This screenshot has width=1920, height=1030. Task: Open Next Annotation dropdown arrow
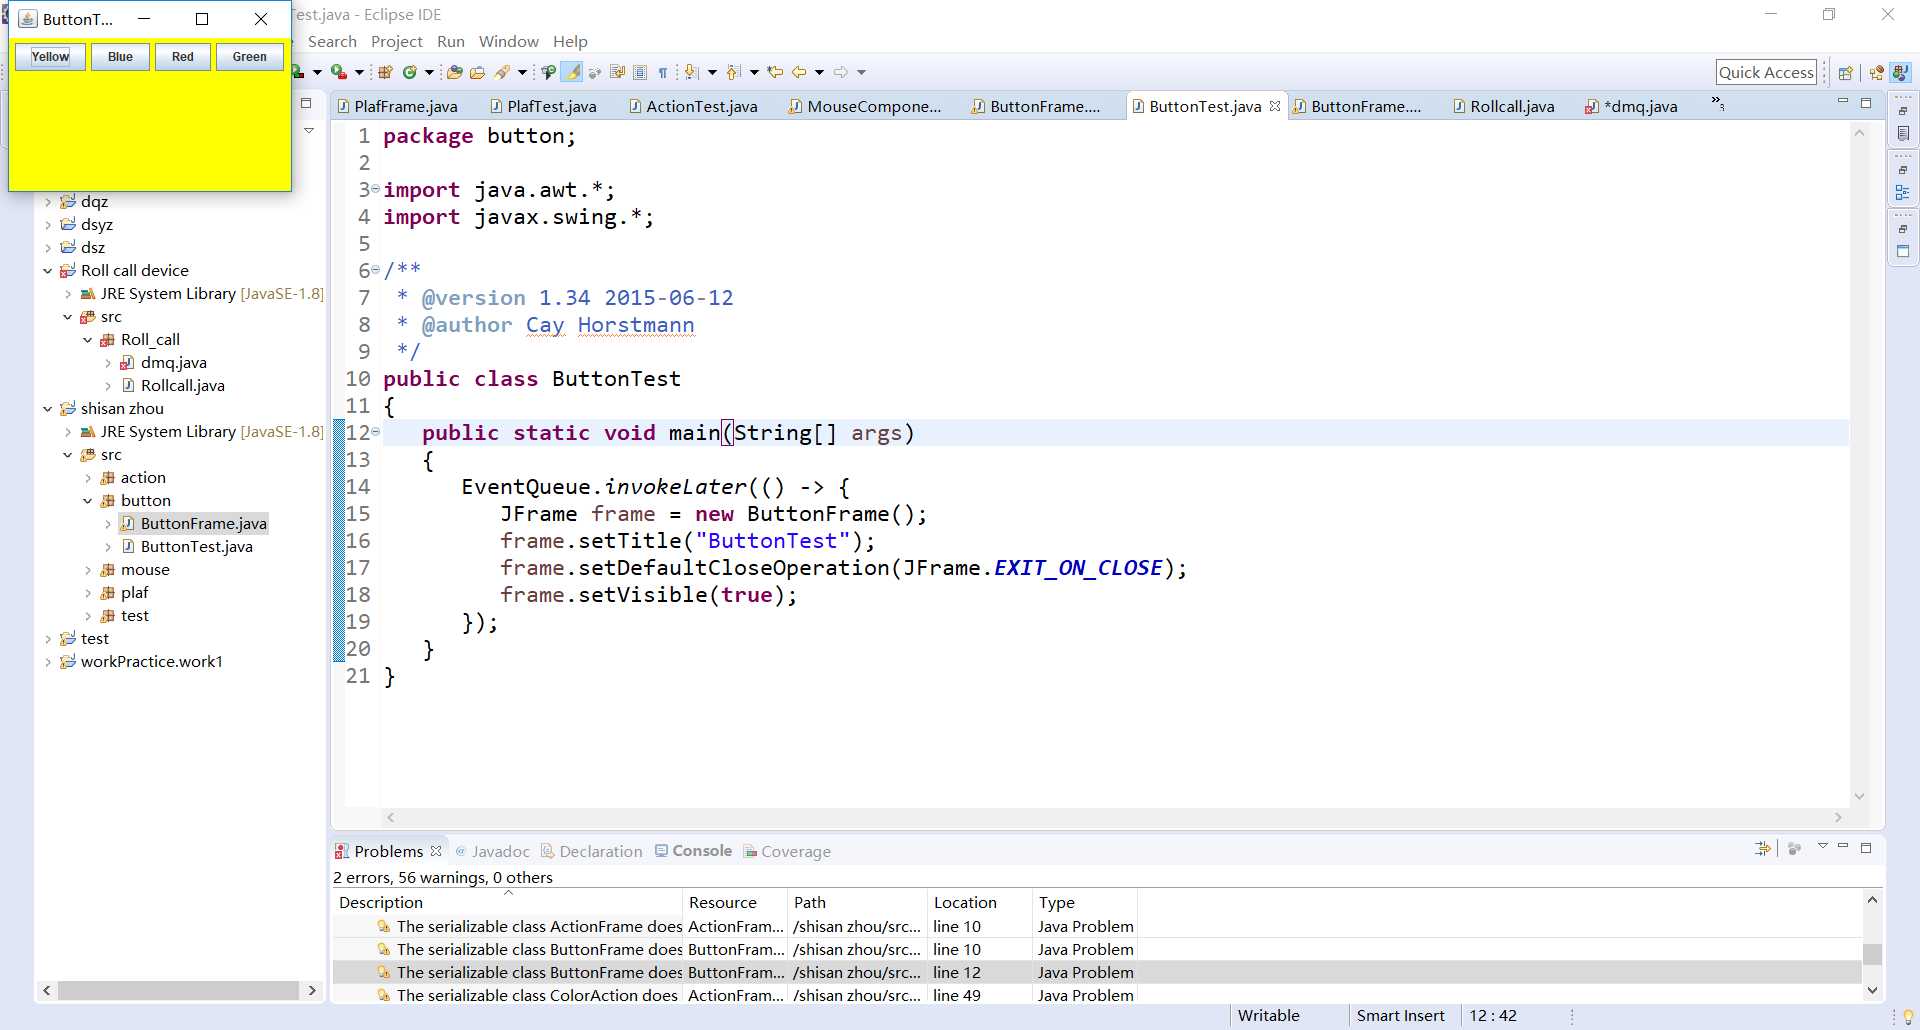[712, 72]
